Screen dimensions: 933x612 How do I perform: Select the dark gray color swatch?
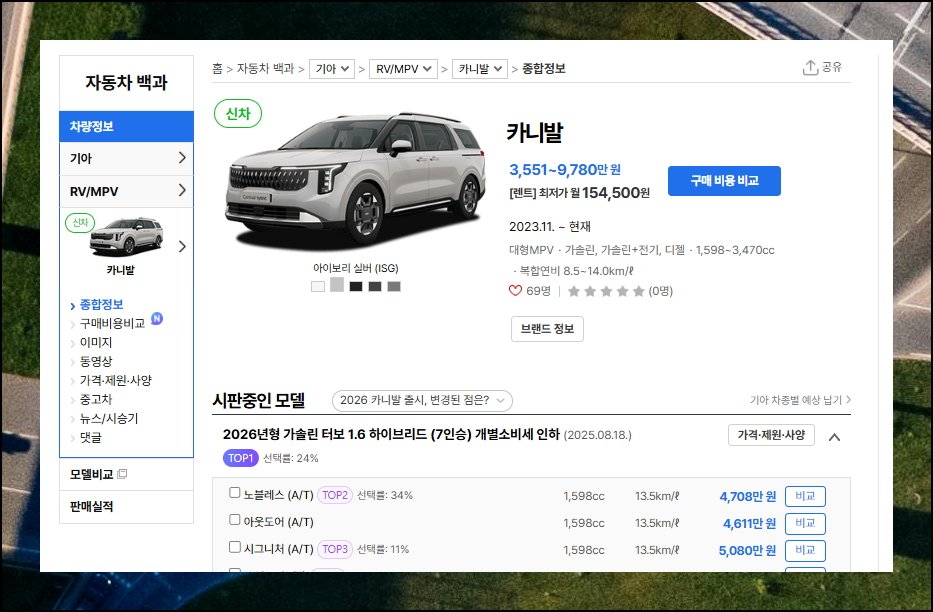pos(375,286)
